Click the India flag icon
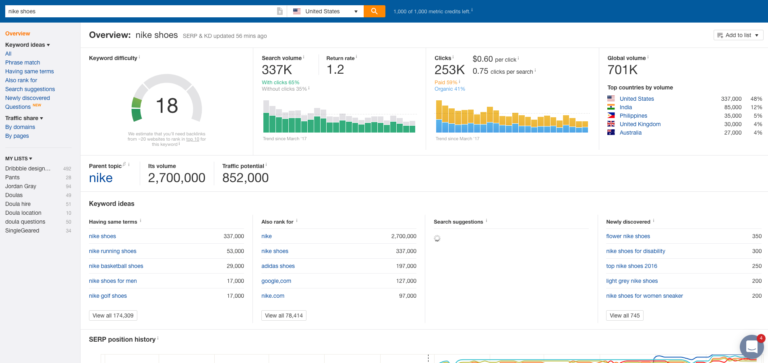 tap(611, 107)
